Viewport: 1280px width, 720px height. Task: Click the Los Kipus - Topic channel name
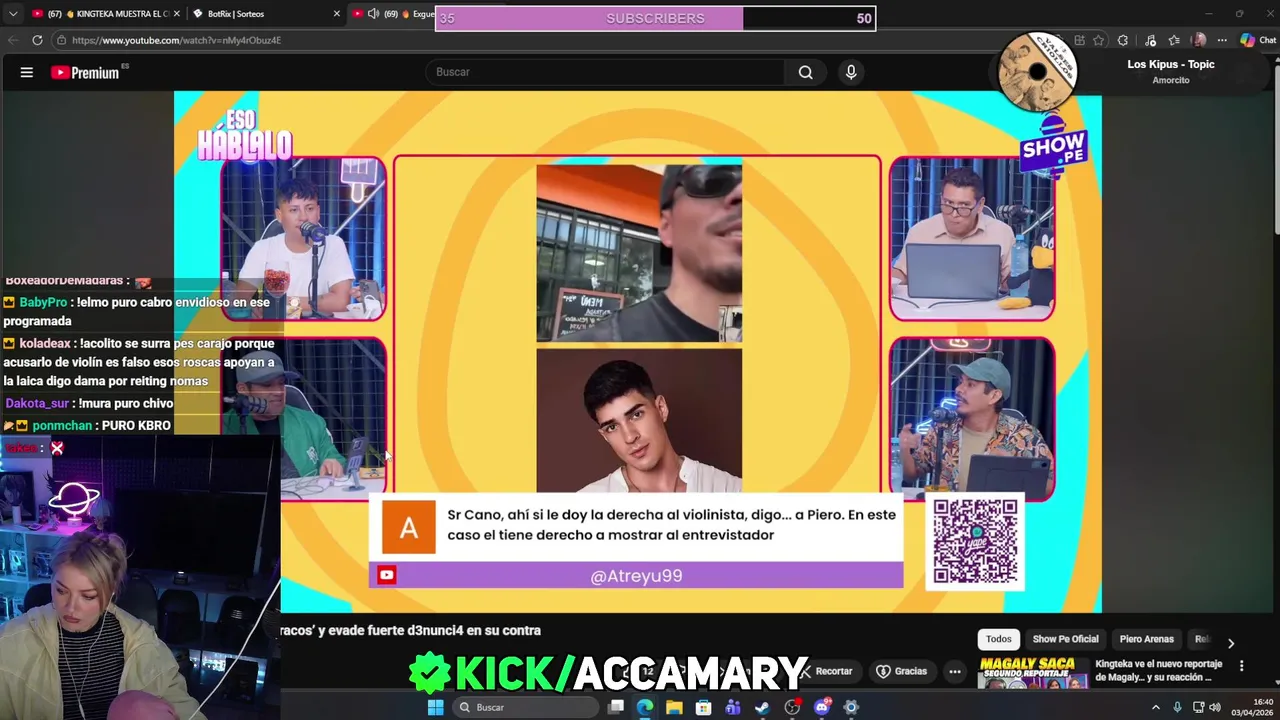1171,64
